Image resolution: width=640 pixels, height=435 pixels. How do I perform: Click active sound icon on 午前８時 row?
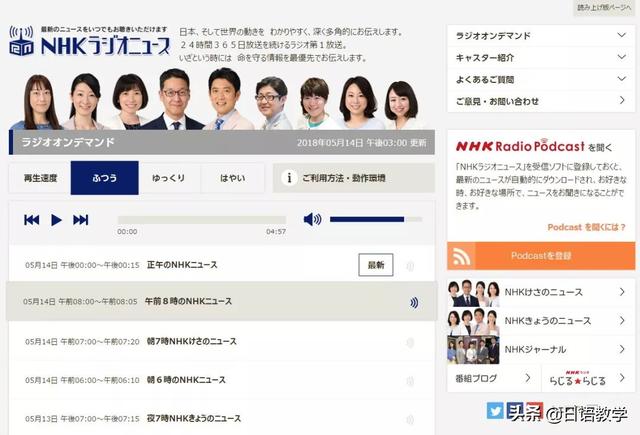(x=414, y=302)
